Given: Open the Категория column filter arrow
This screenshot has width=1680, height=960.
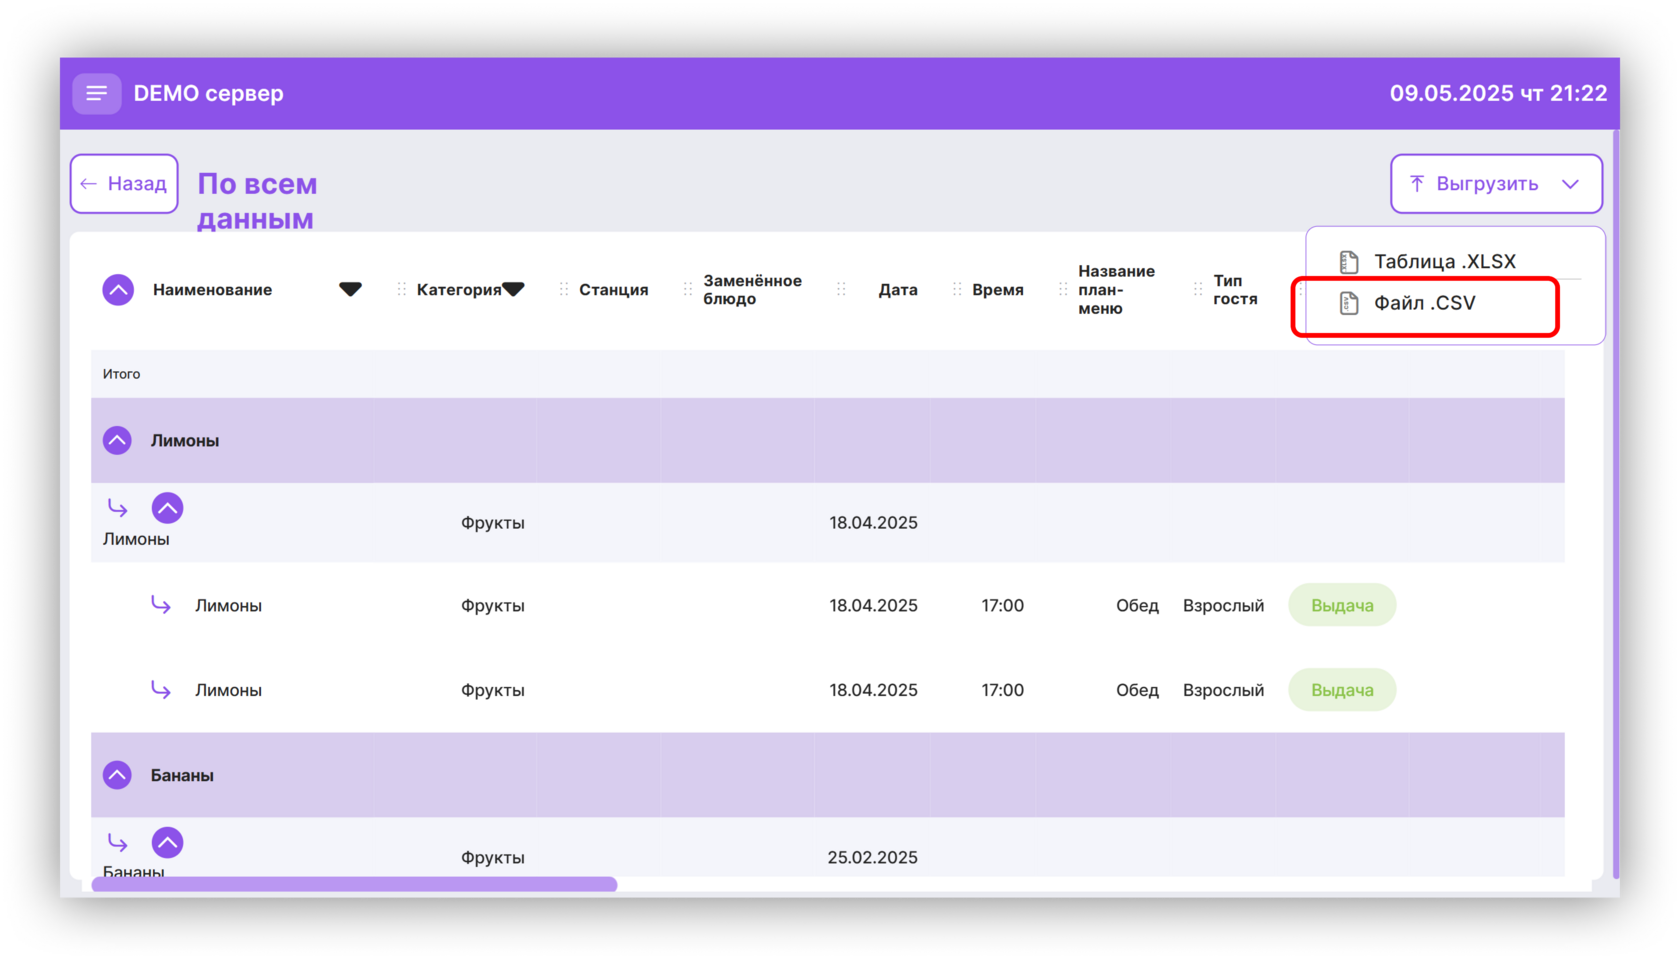Looking at the screenshot, I should pos(513,290).
